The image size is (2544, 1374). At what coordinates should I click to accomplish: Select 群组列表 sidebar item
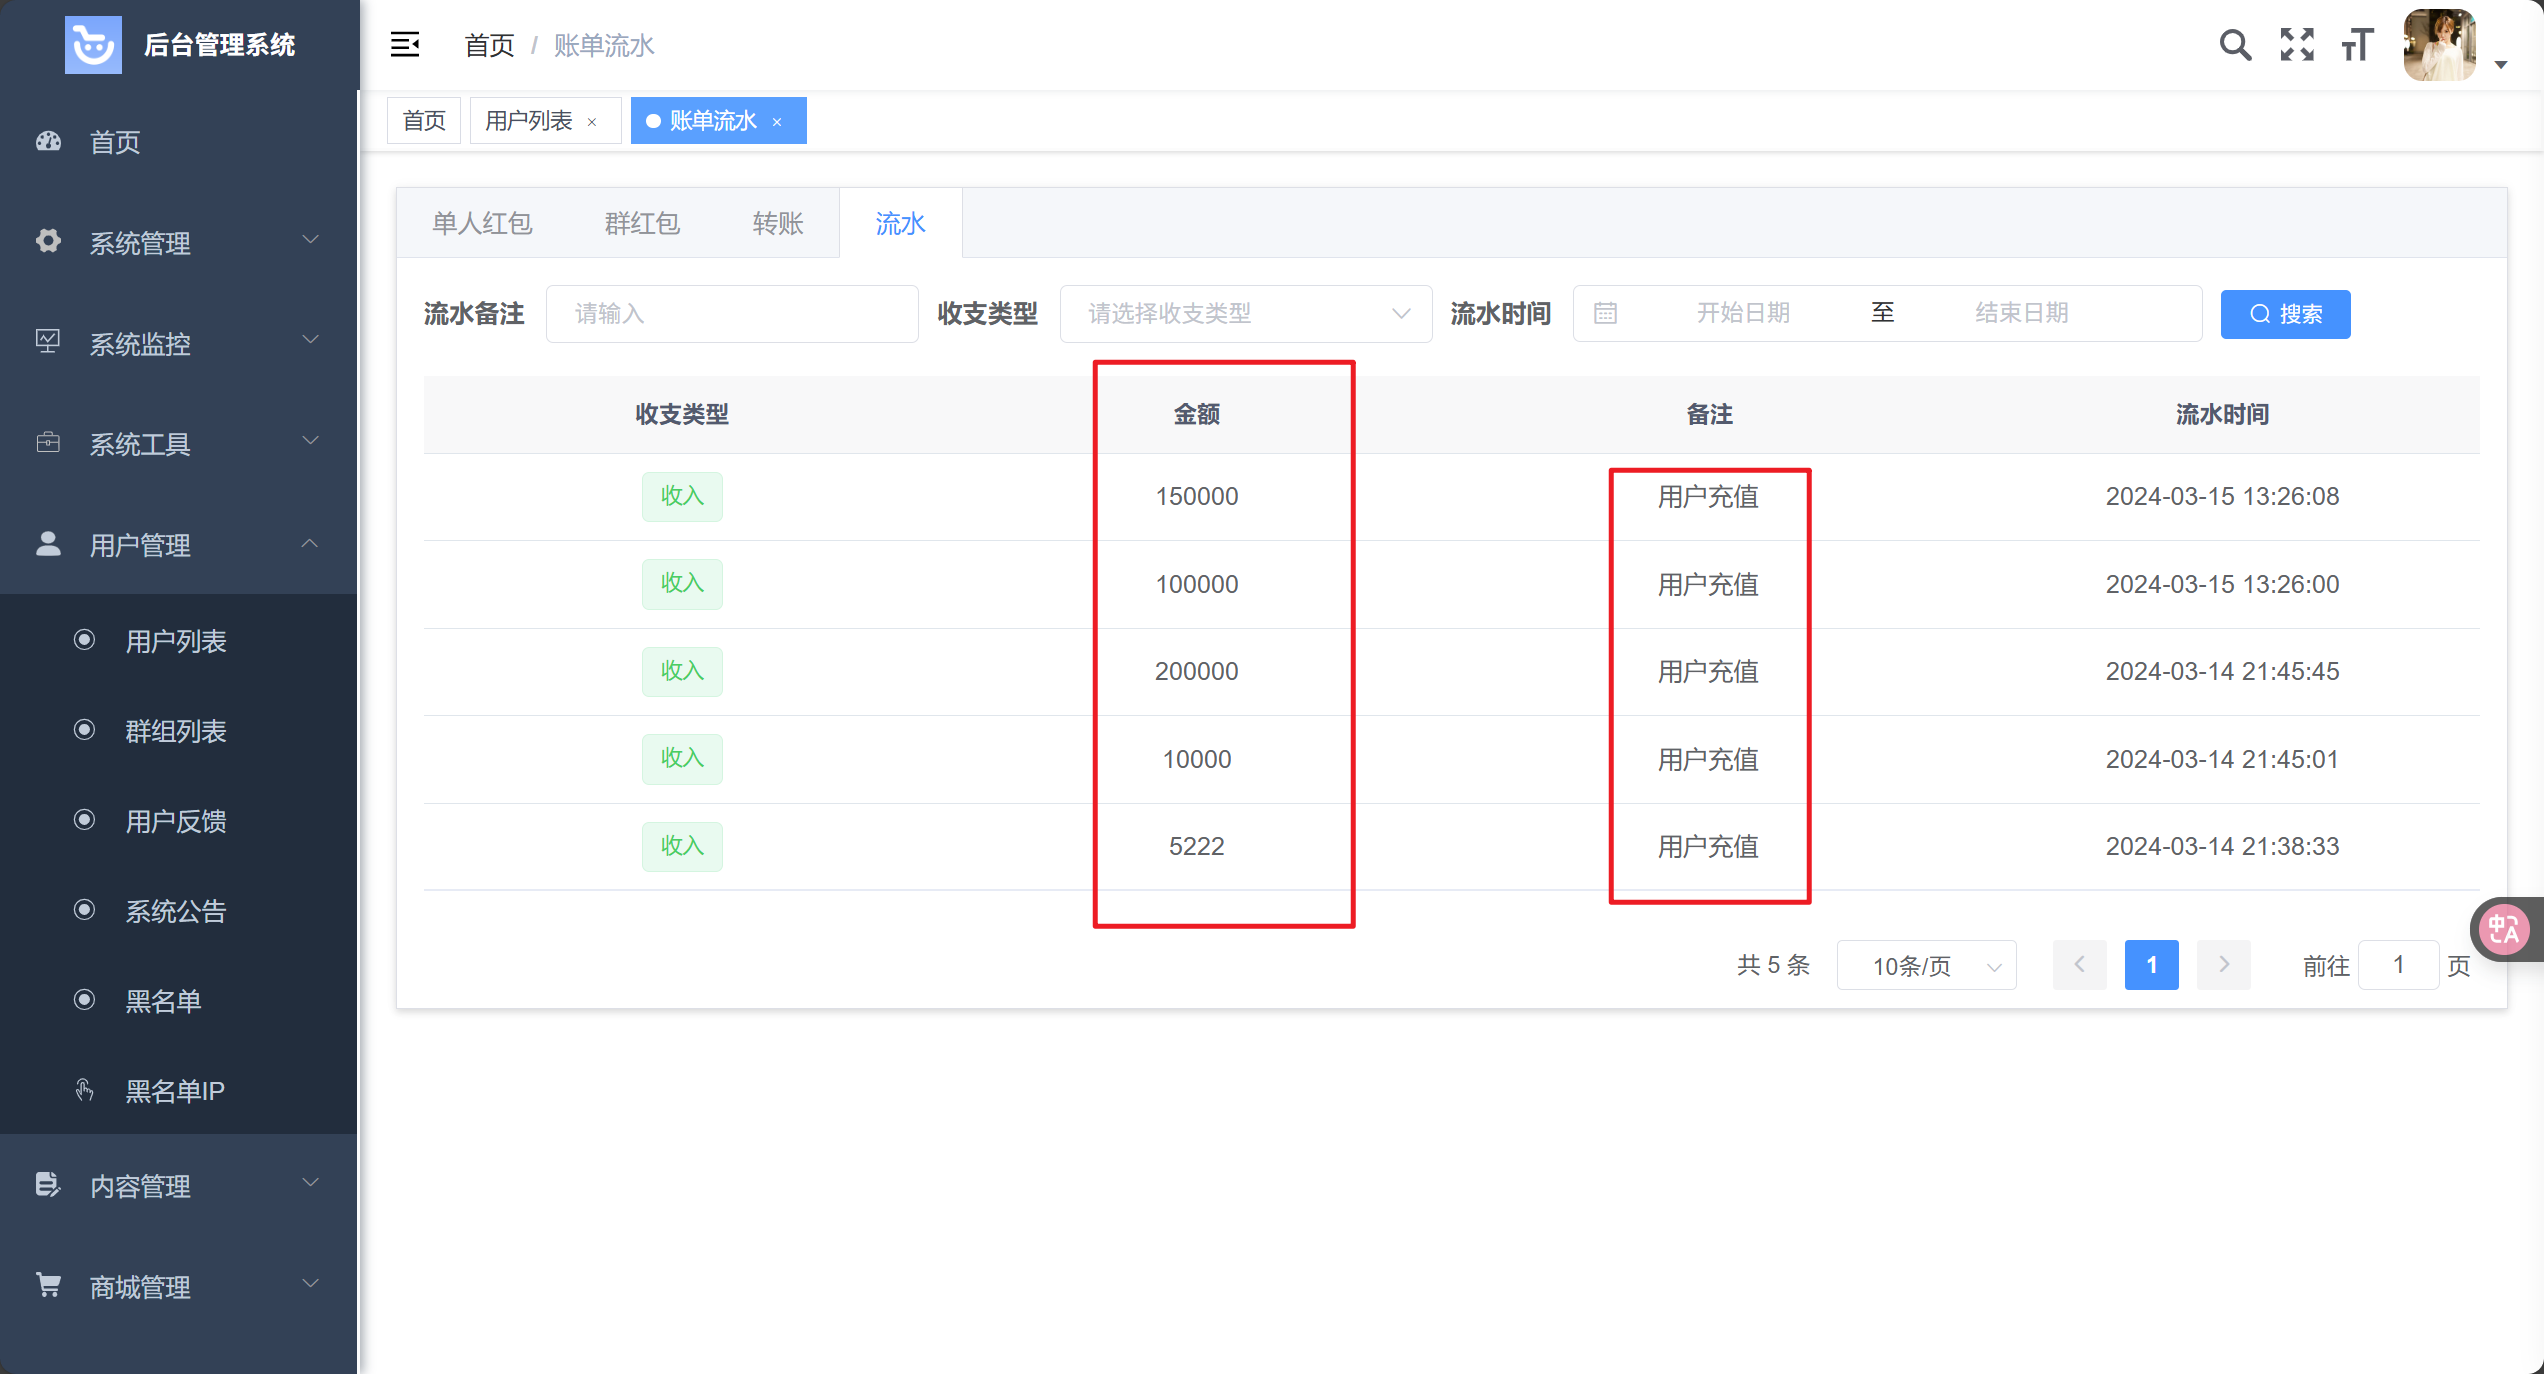coord(176,731)
